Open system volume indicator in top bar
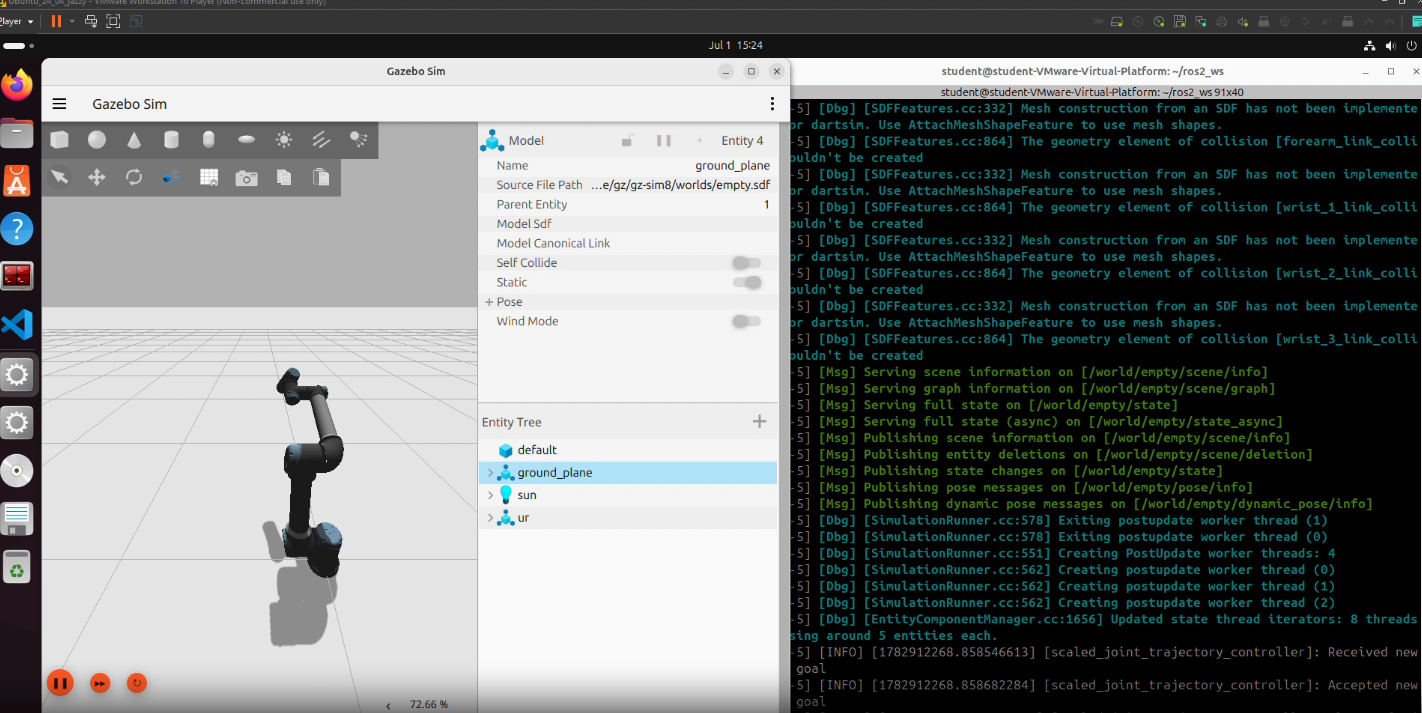Screen dimensions: 1422x713 pyautogui.click(x=1390, y=46)
